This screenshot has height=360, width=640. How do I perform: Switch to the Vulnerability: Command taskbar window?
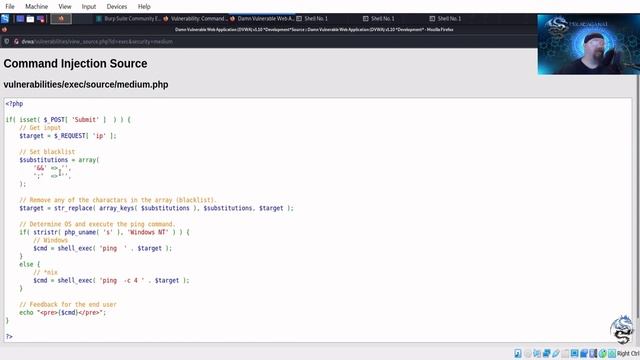pos(195,18)
